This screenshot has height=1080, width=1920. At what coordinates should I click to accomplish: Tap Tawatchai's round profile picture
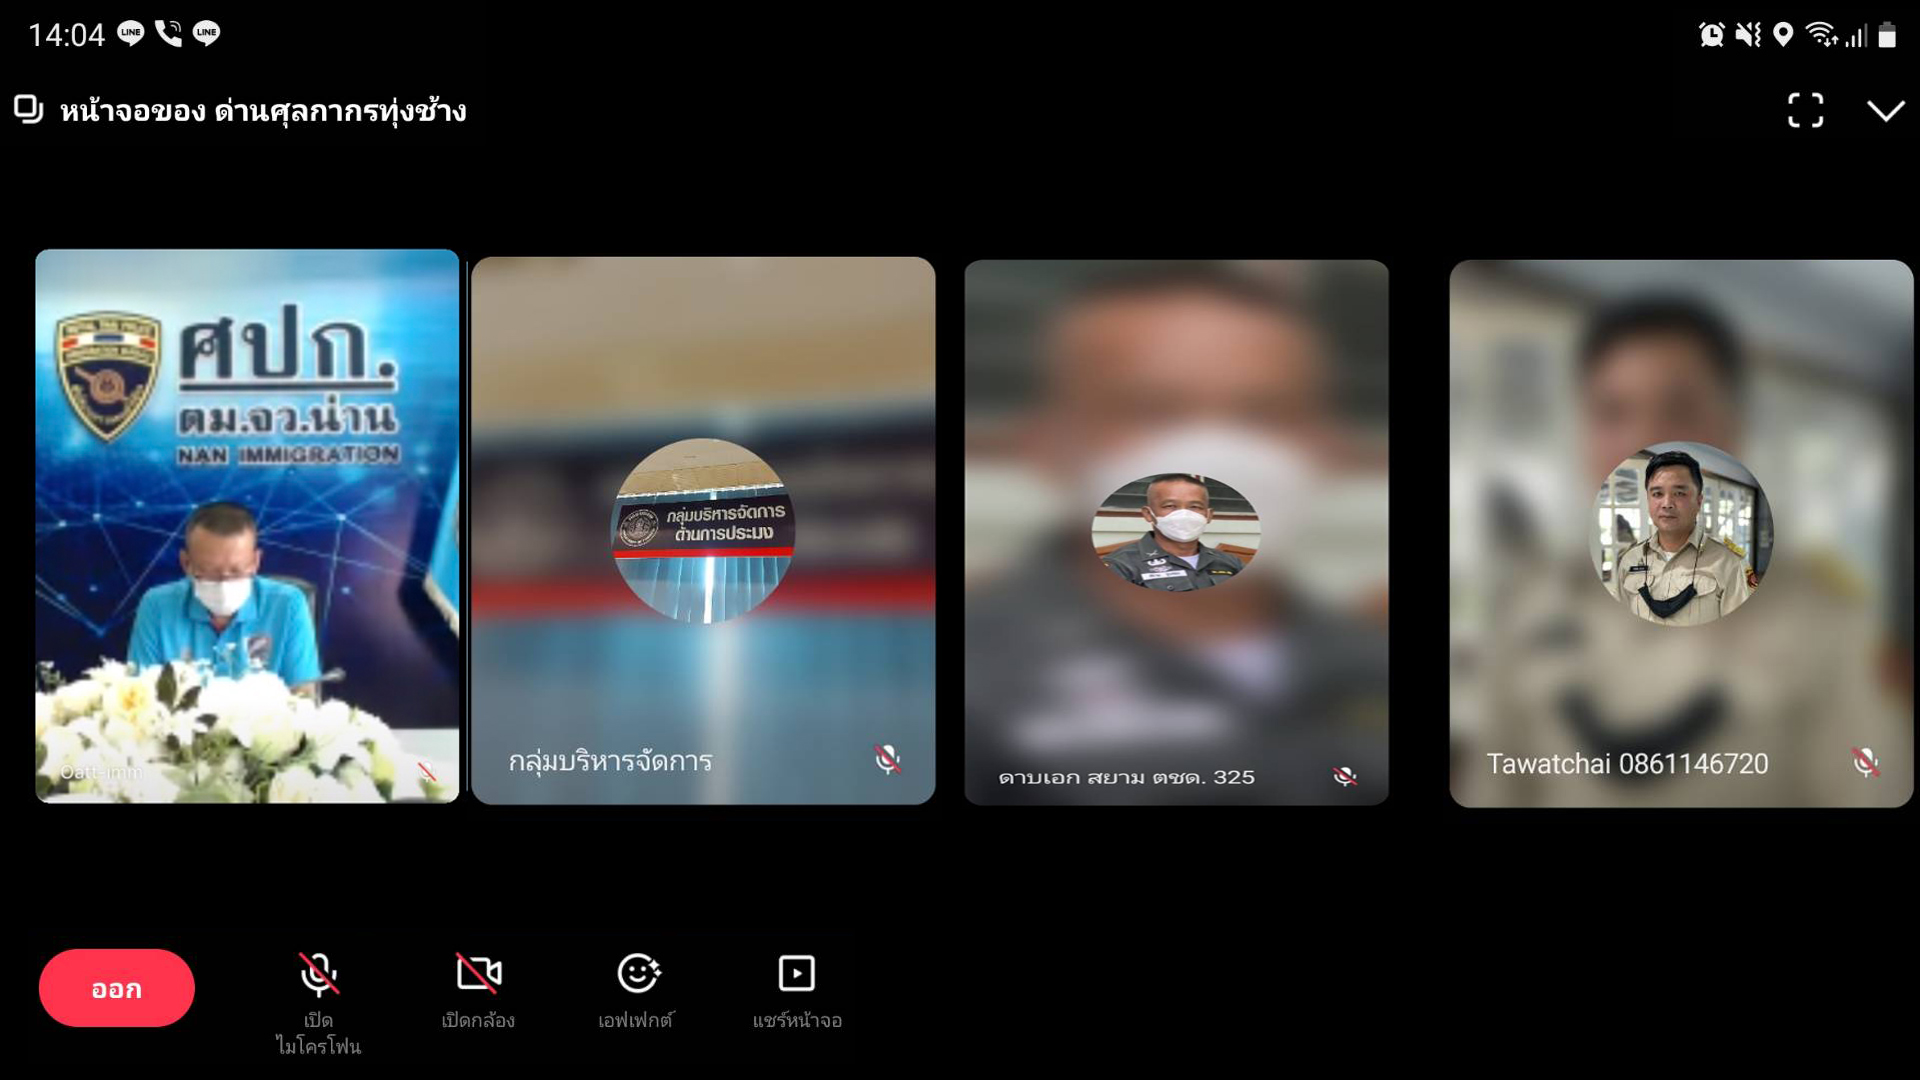coord(1681,534)
